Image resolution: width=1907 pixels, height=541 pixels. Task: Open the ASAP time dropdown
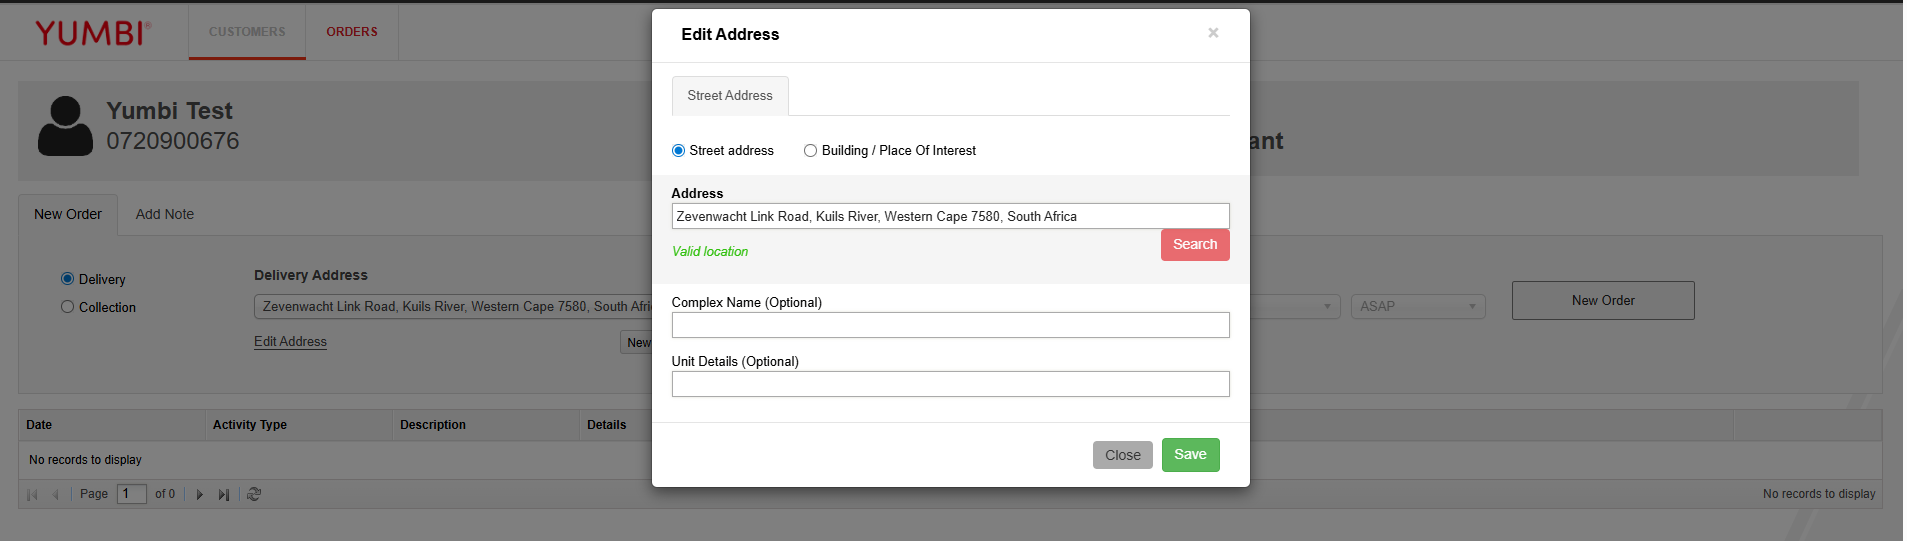1417,306
